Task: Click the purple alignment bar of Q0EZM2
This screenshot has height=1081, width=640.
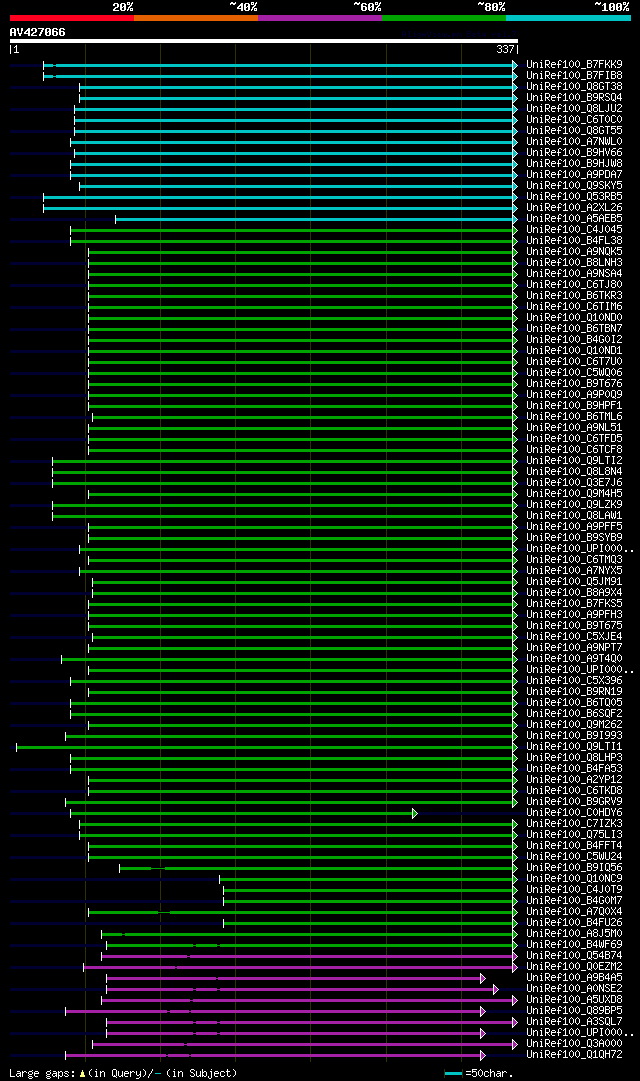Action: (x=298, y=967)
